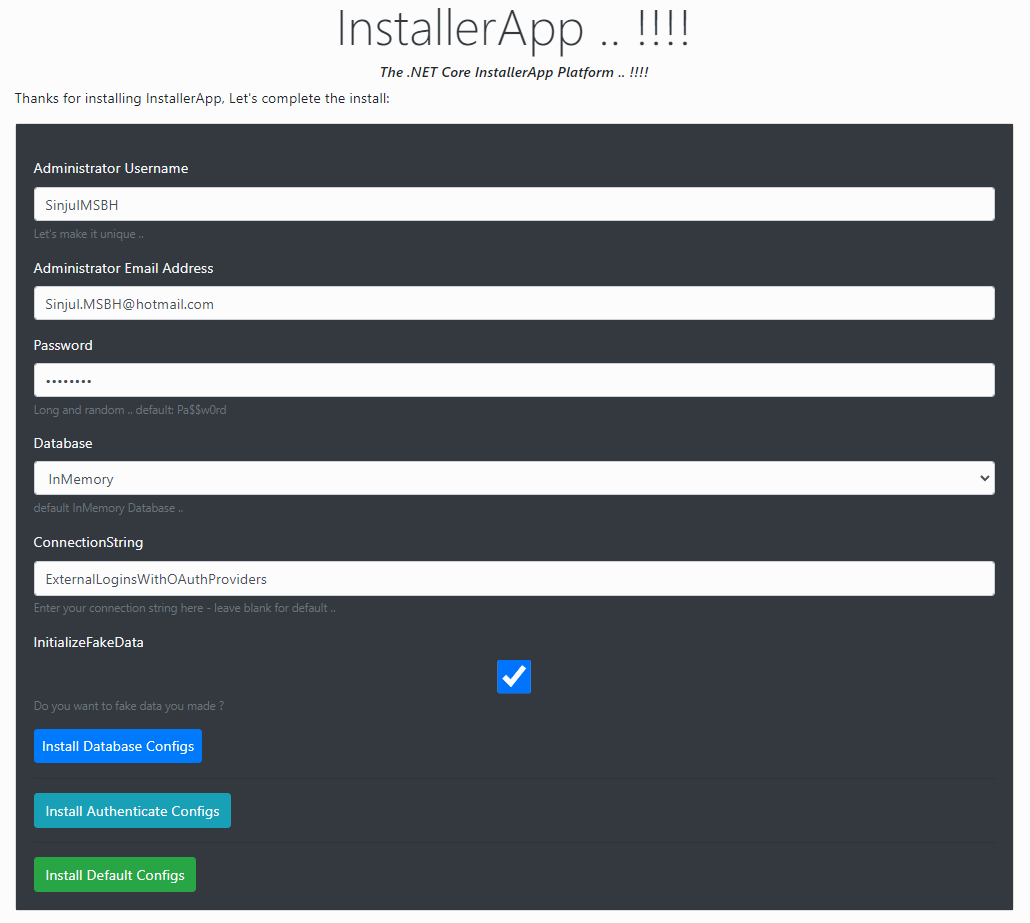Click the "Administrator Username" label
1030x923 pixels.
(111, 169)
